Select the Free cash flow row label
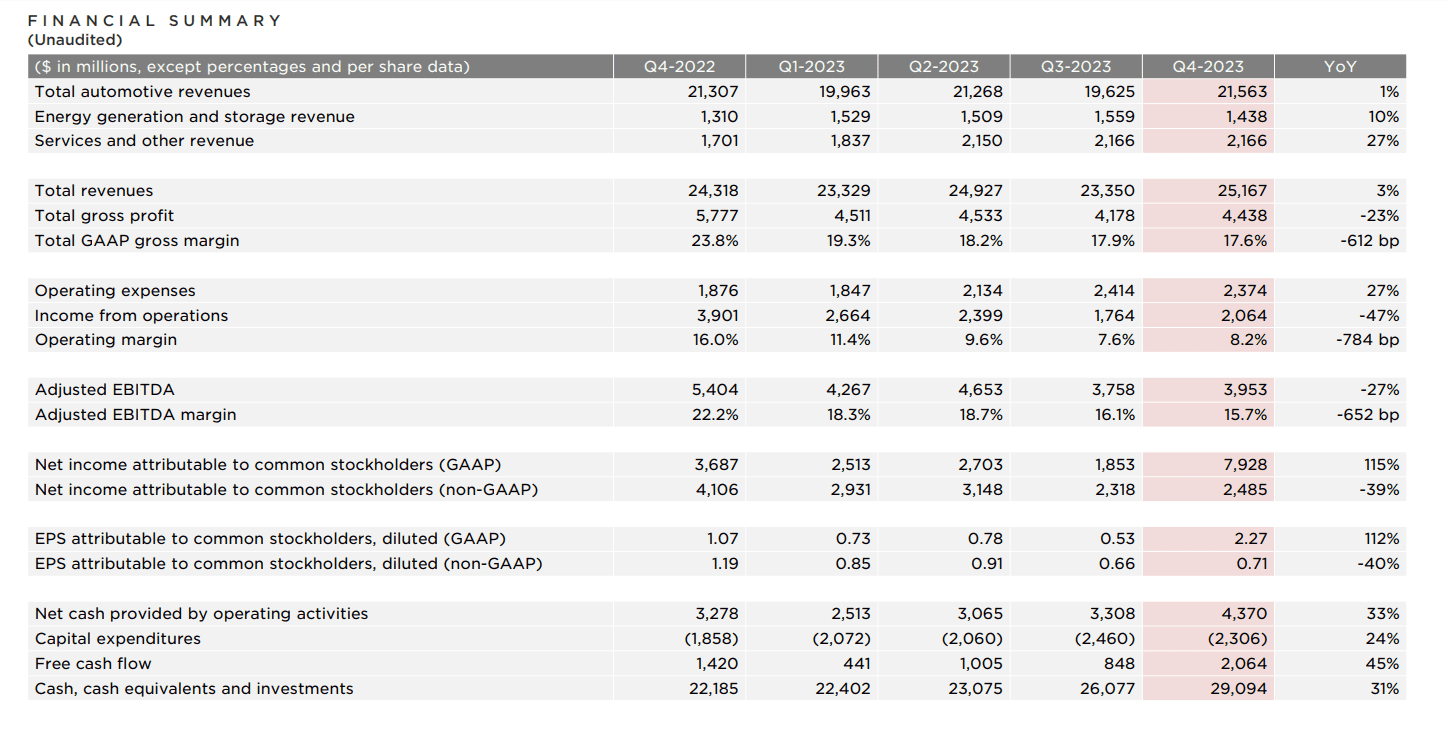The image size is (1447, 731). pos(93,664)
